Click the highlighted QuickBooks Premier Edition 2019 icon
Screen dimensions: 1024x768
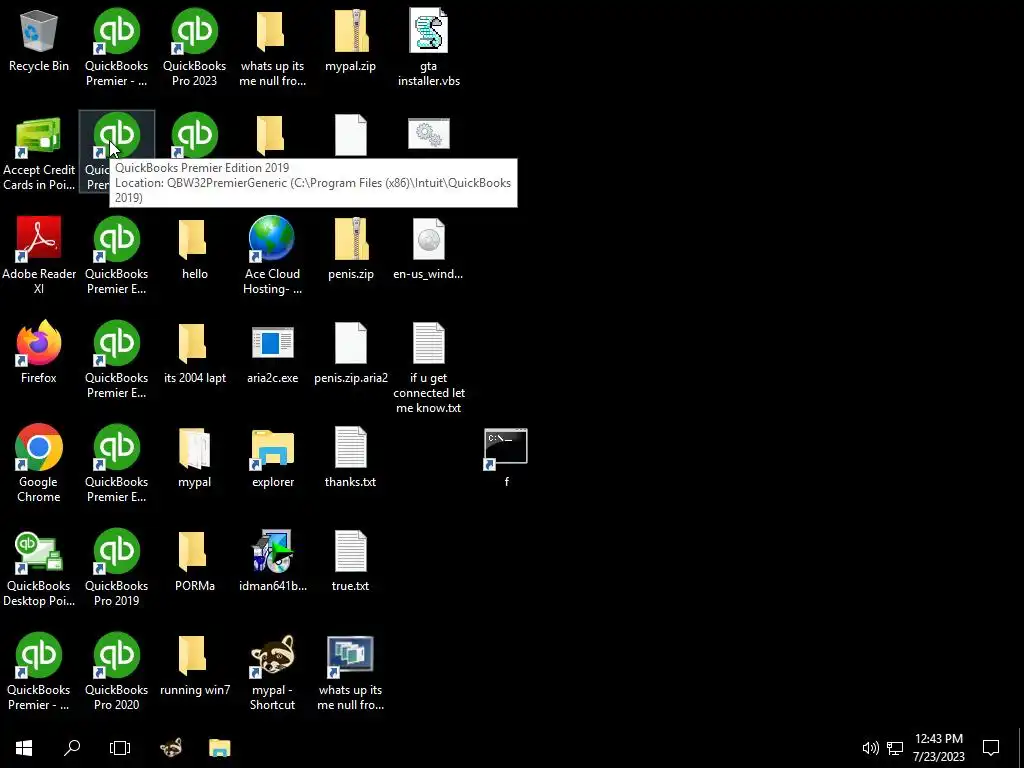[117, 135]
